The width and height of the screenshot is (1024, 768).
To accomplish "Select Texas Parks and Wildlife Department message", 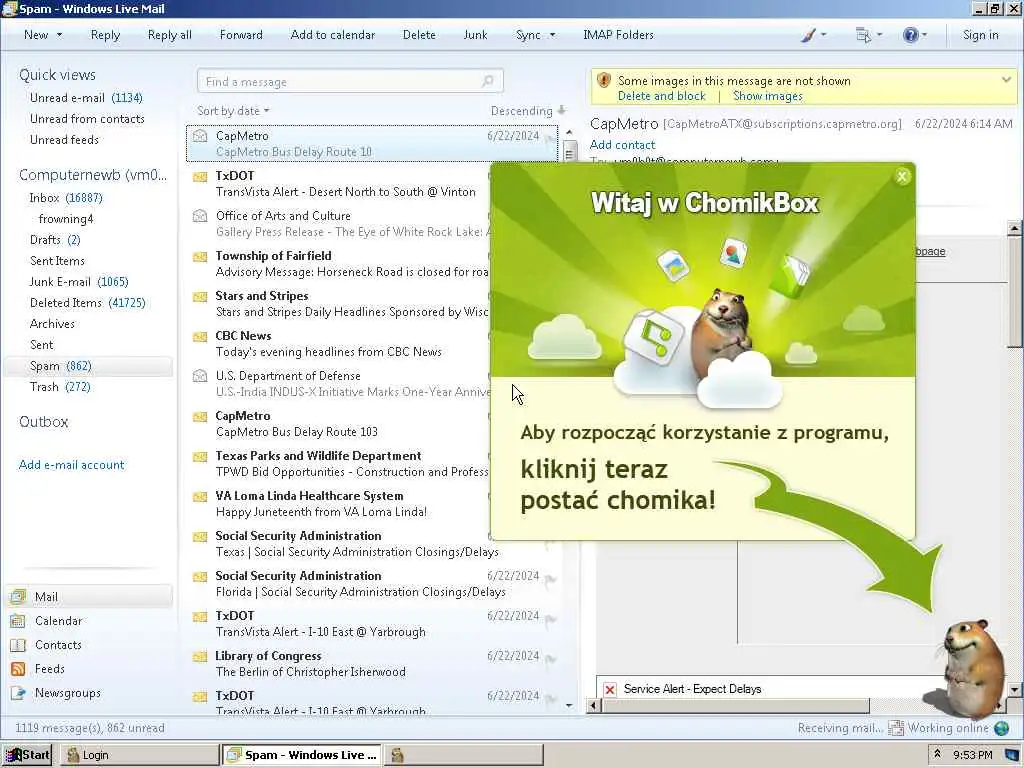I will [340, 464].
